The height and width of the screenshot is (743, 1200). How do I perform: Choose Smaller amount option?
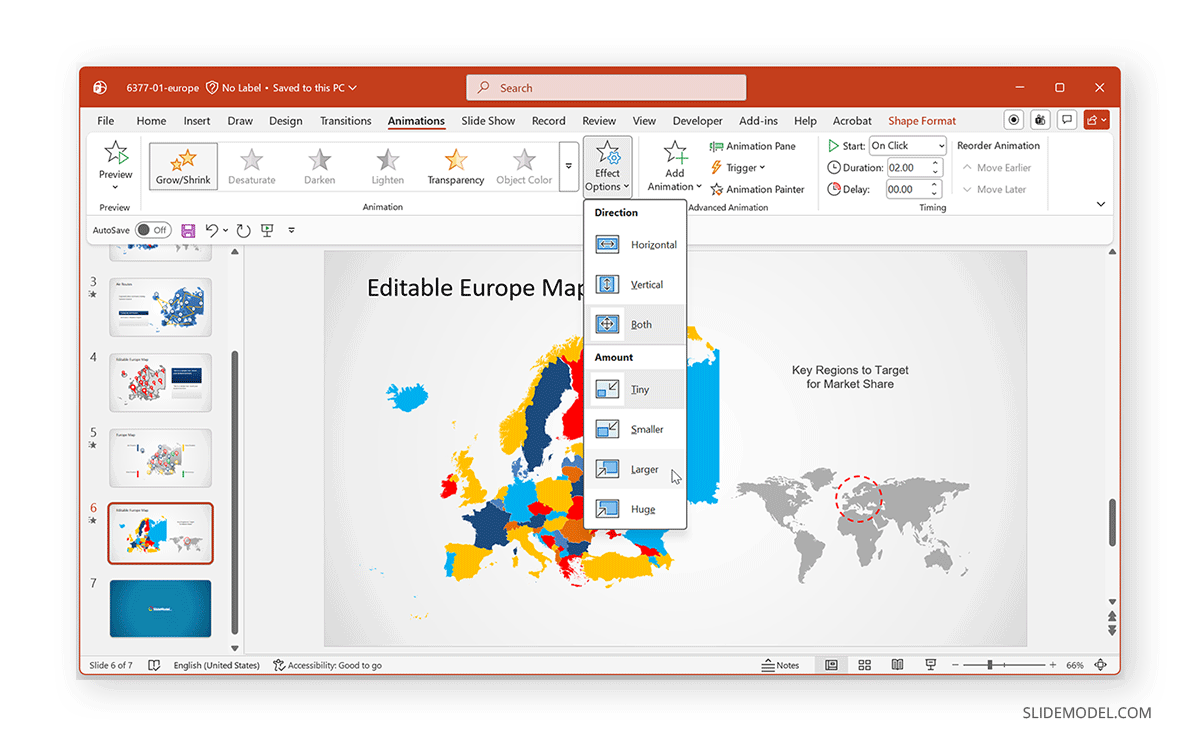tap(635, 430)
